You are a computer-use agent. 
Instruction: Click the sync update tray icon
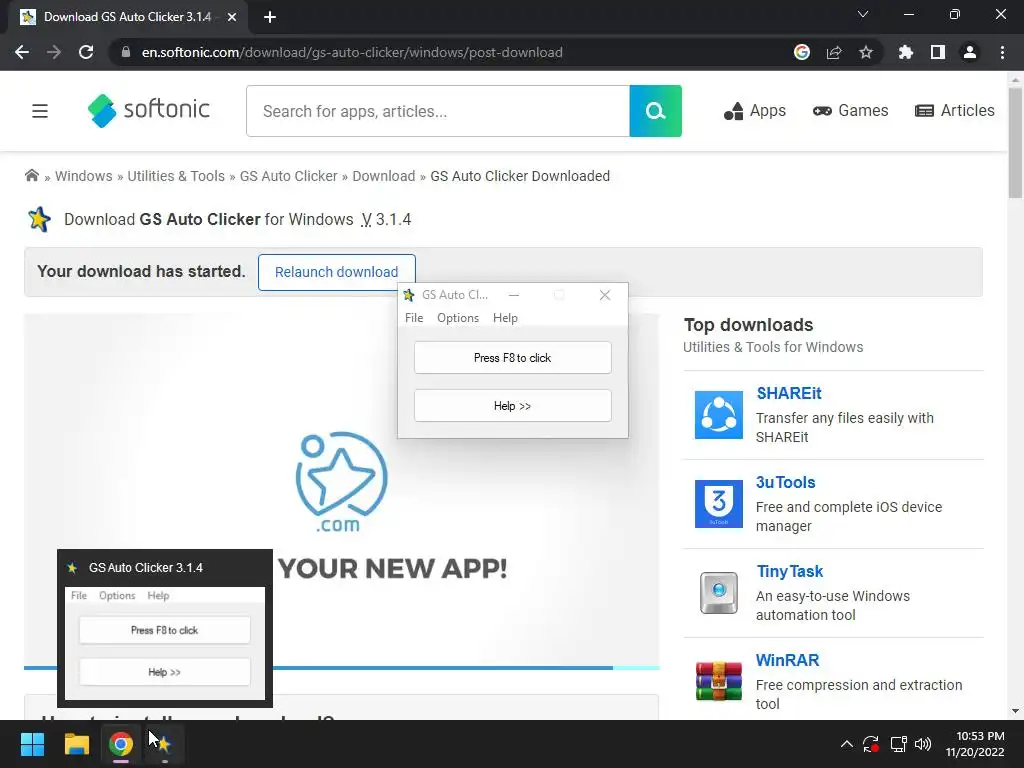[871, 744]
